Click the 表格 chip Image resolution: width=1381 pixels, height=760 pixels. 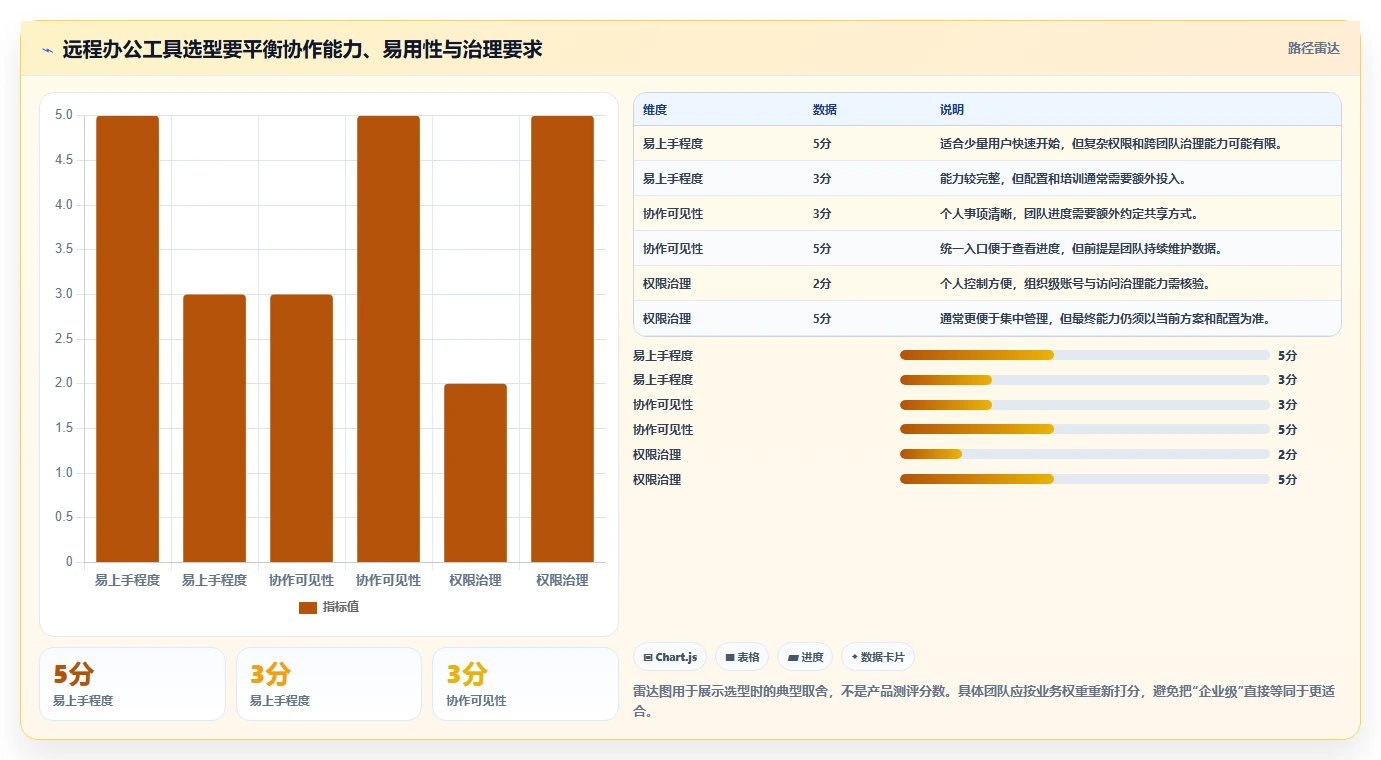[742, 657]
